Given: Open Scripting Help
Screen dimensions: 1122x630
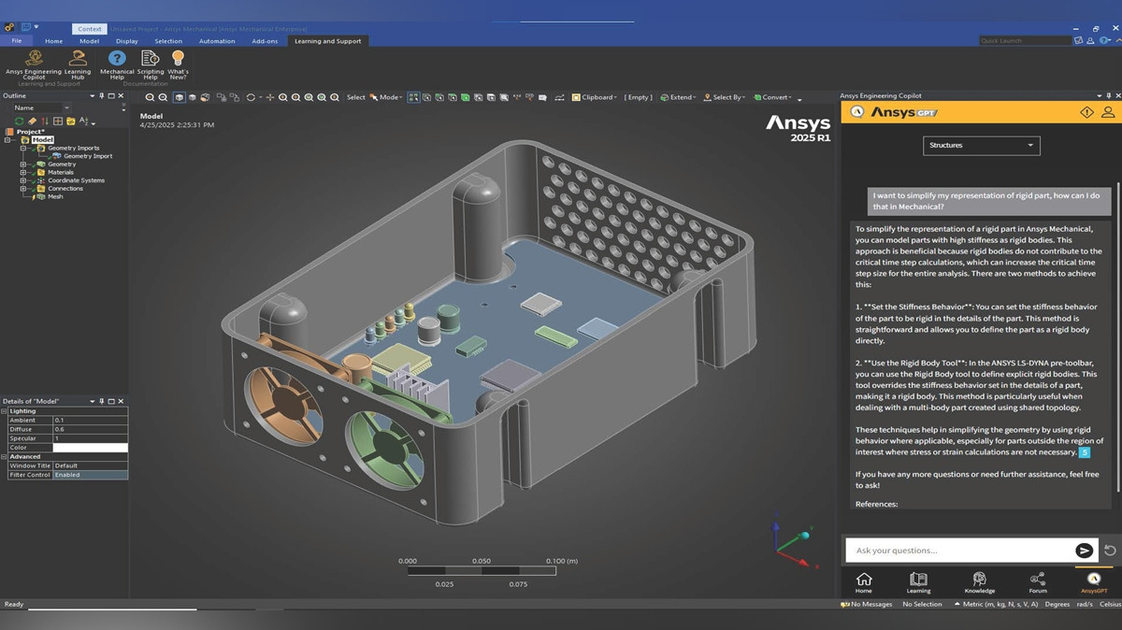Looking at the screenshot, I should click(x=150, y=64).
